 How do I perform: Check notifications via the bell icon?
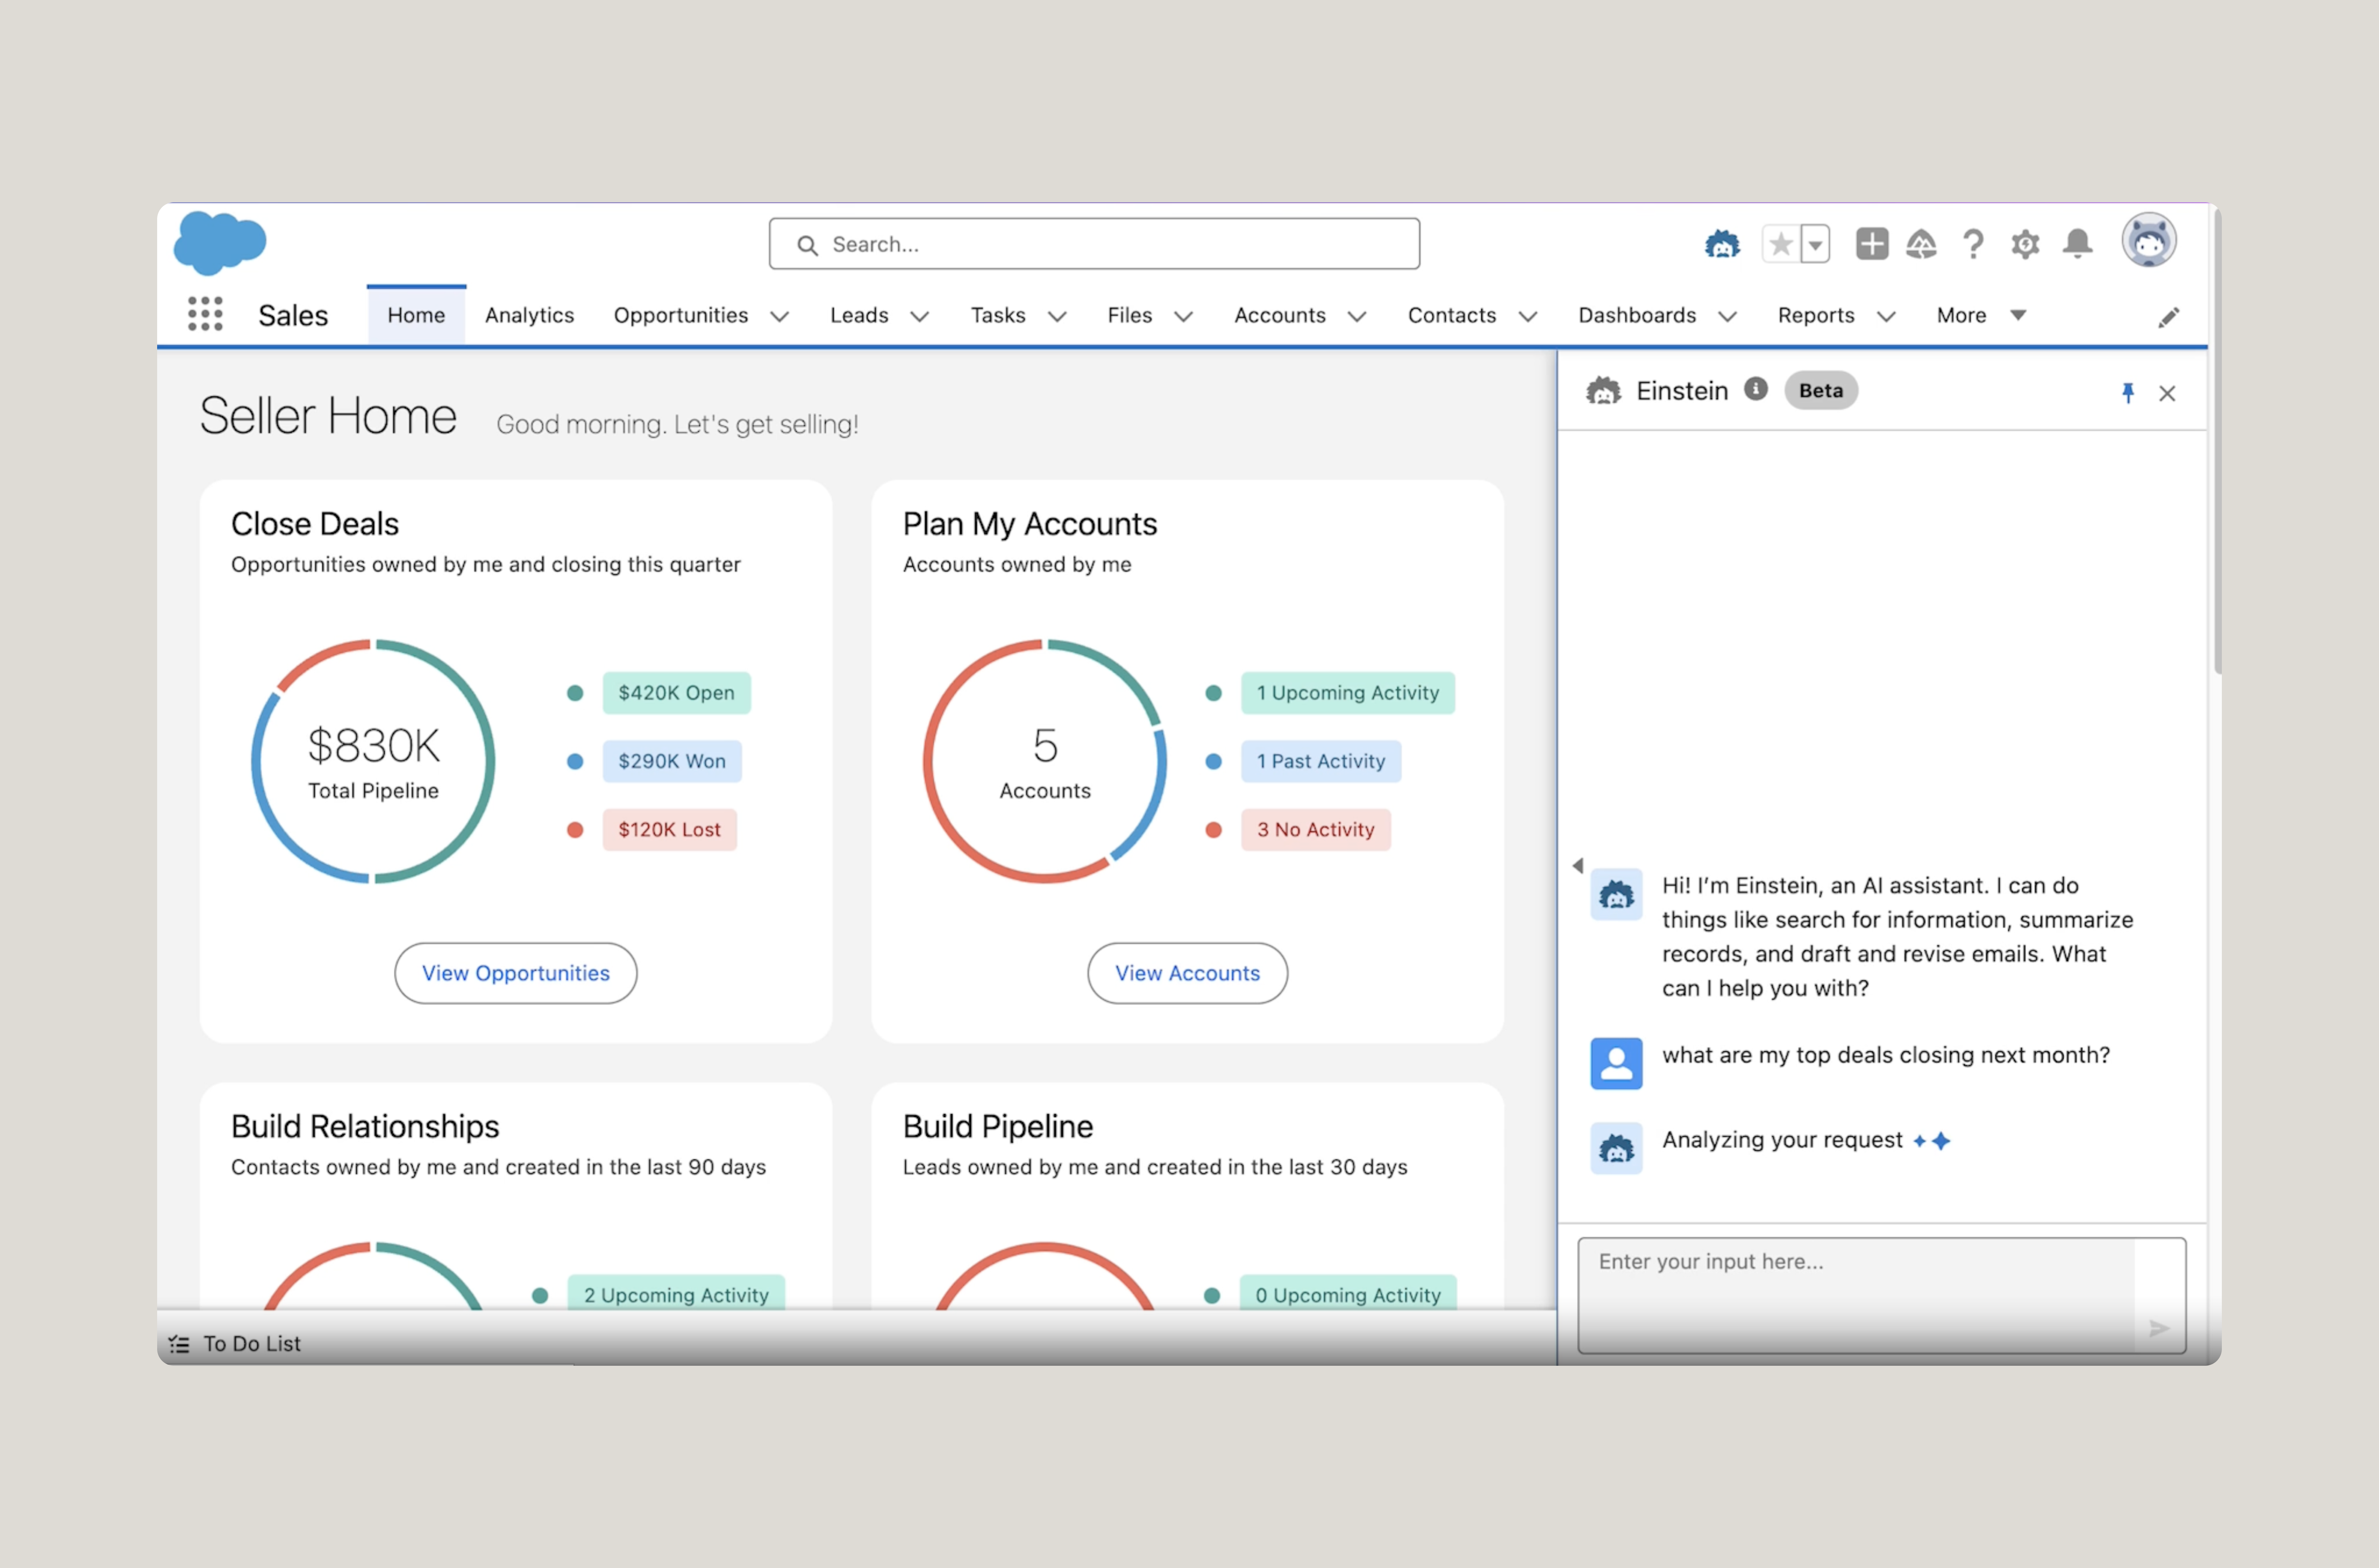2077,243
